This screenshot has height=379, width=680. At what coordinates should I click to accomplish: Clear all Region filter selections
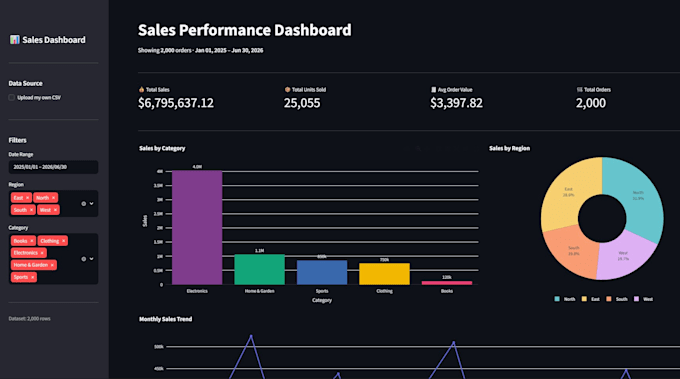pyautogui.click(x=84, y=204)
